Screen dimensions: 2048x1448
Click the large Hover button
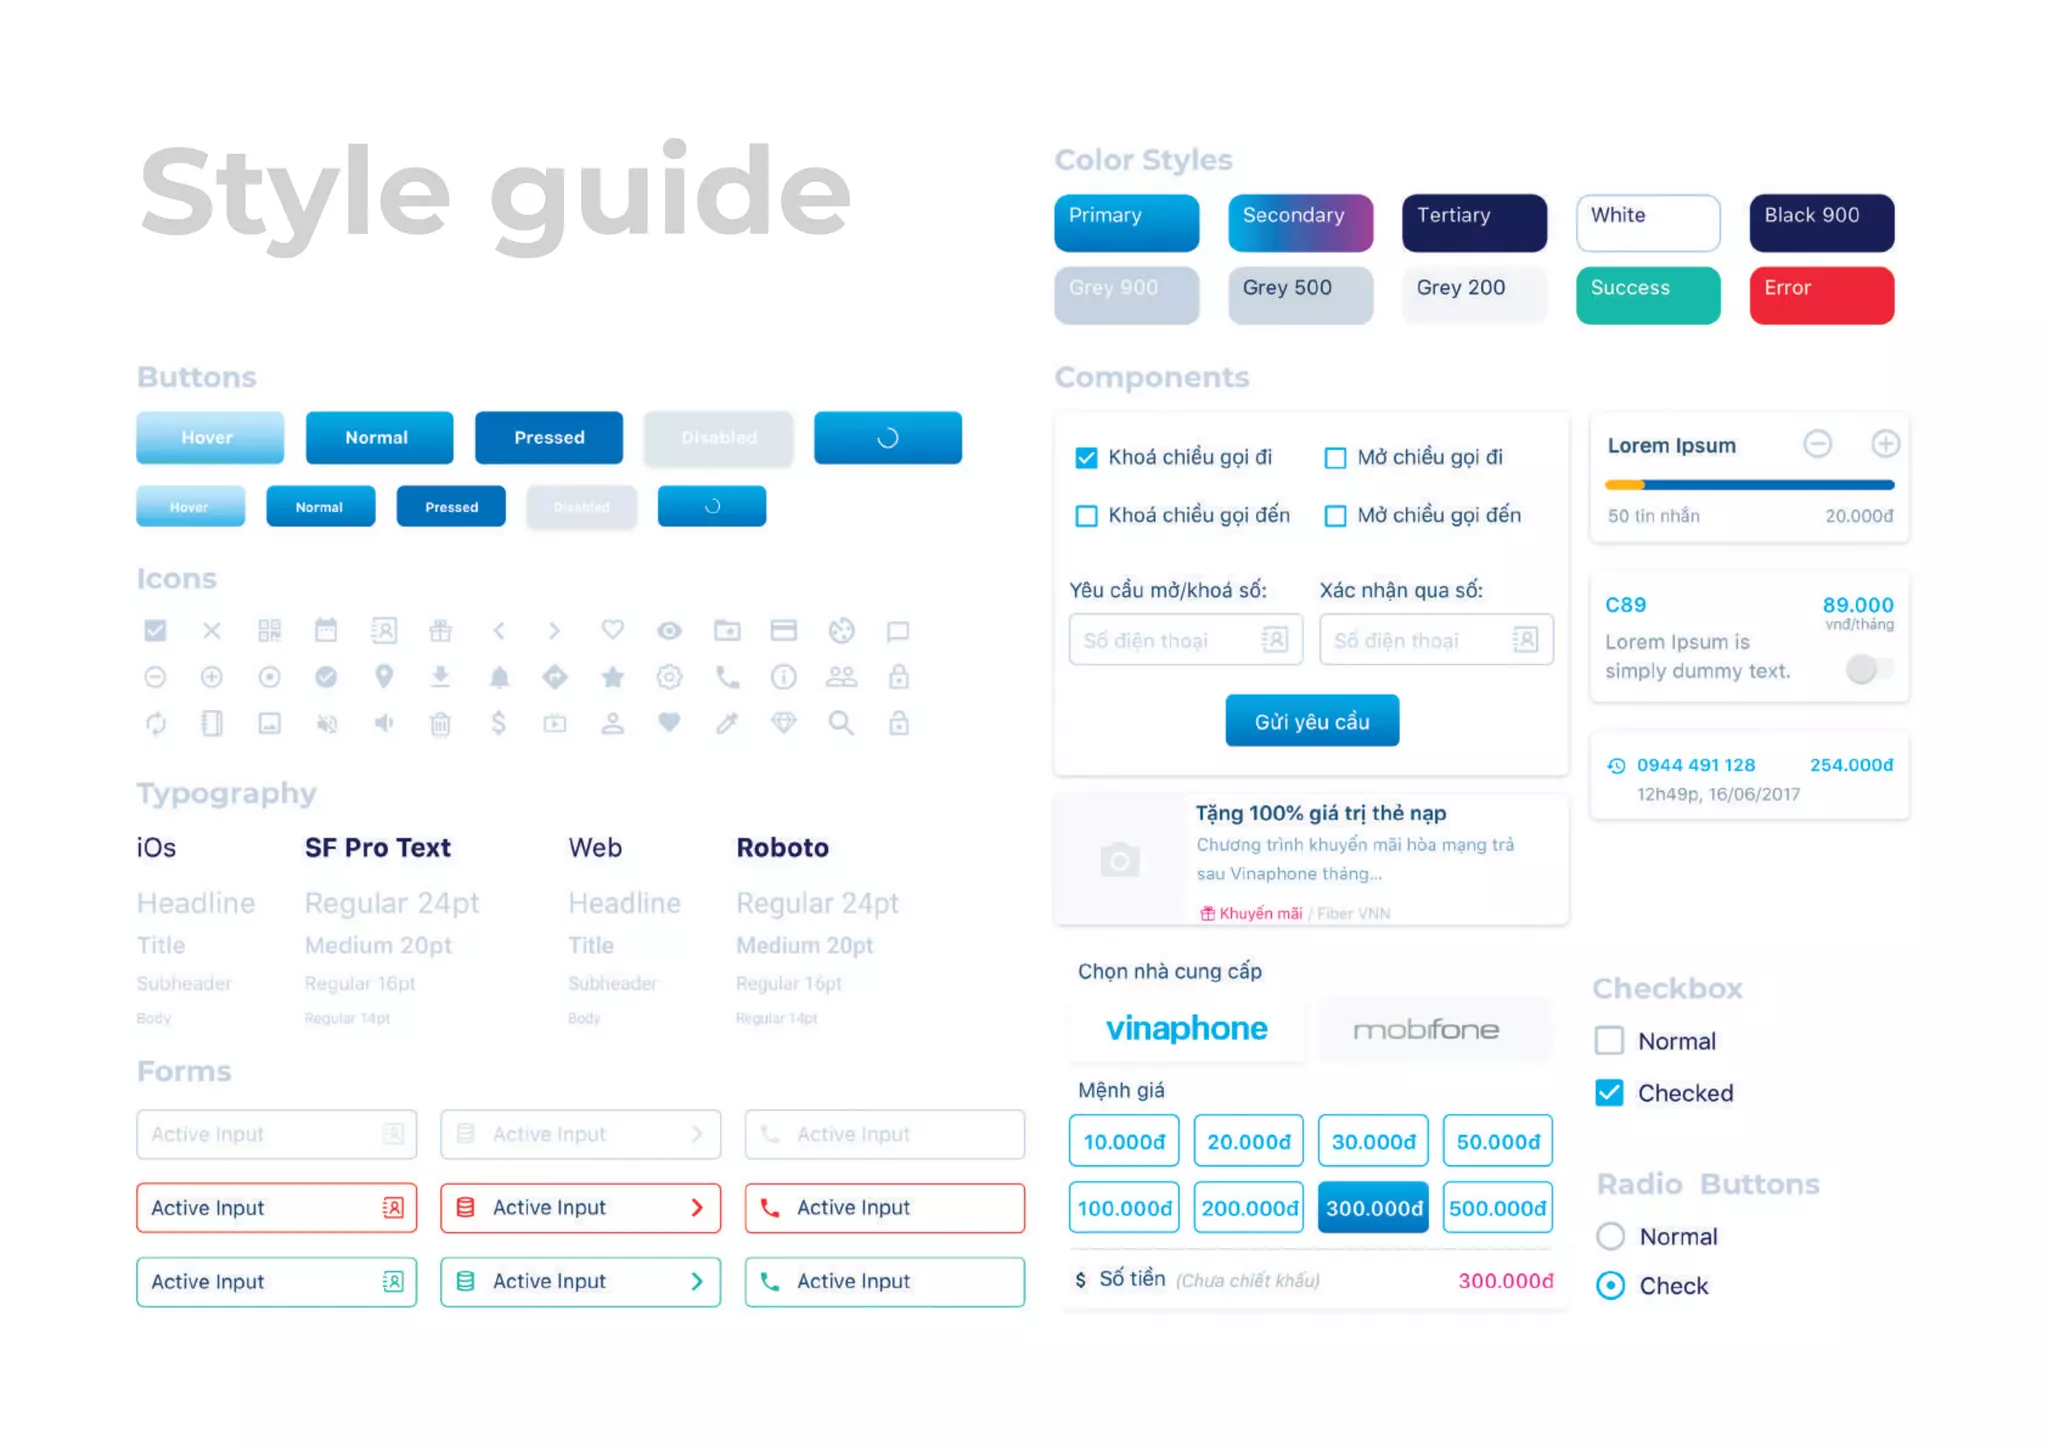click(210, 437)
